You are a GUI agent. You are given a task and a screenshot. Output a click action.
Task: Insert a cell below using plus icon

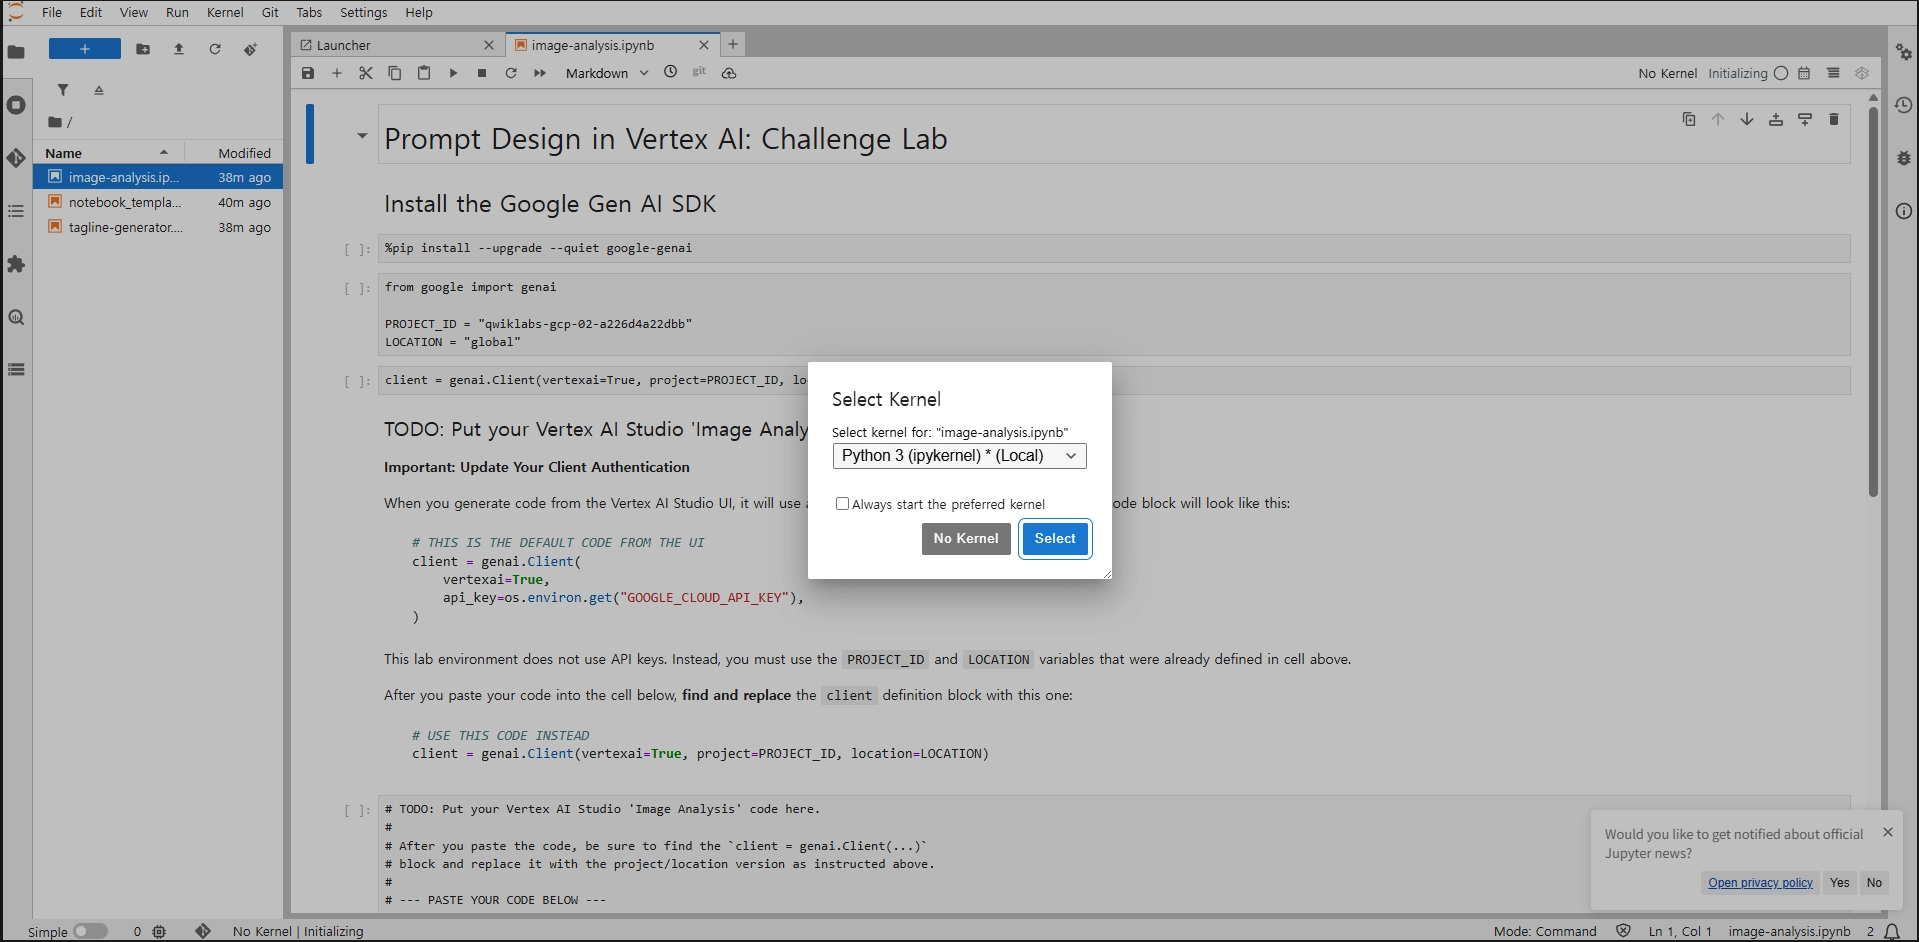click(x=337, y=73)
